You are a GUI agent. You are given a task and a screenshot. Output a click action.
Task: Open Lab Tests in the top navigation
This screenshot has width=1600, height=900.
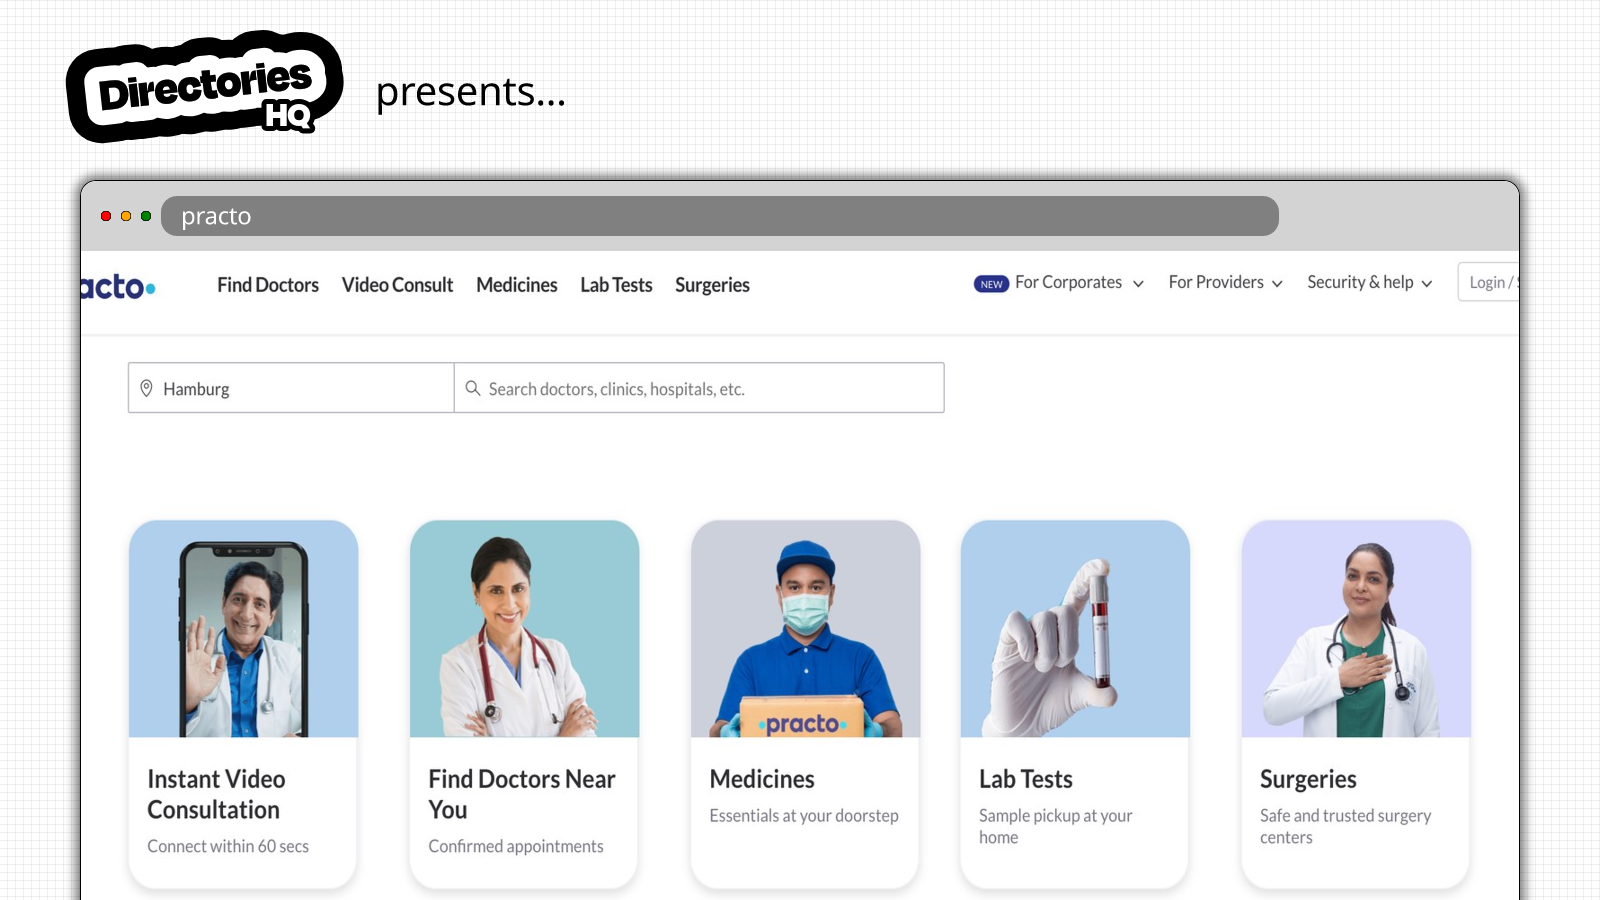point(616,285)
